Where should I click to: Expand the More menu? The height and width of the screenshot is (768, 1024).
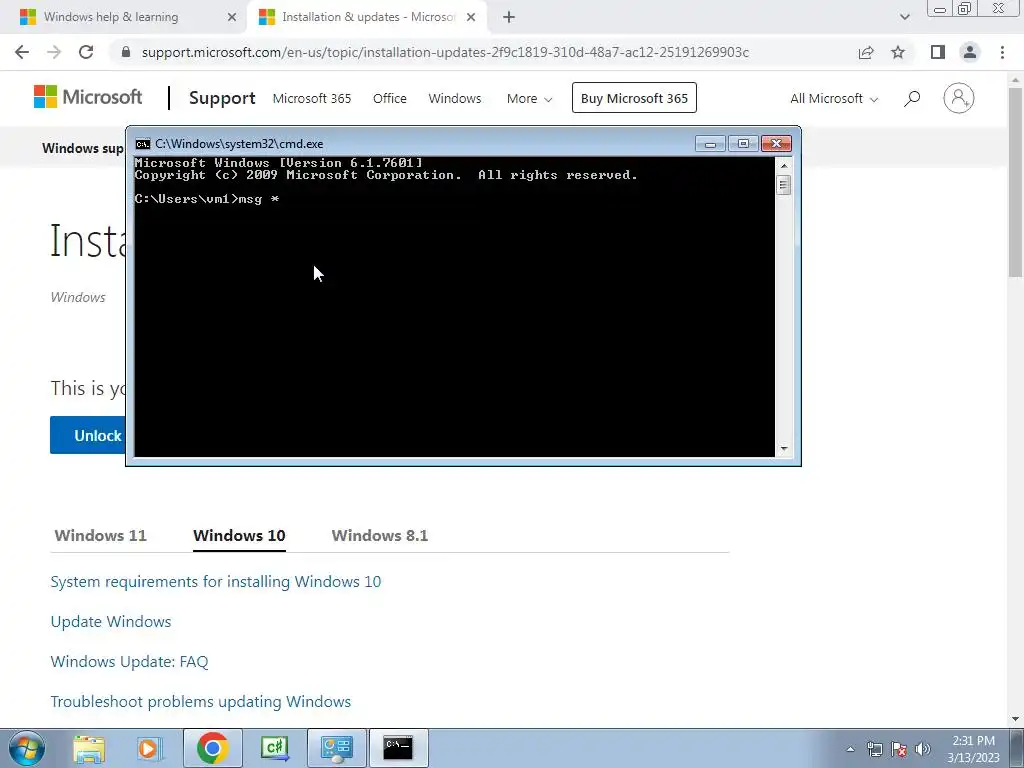529,99
